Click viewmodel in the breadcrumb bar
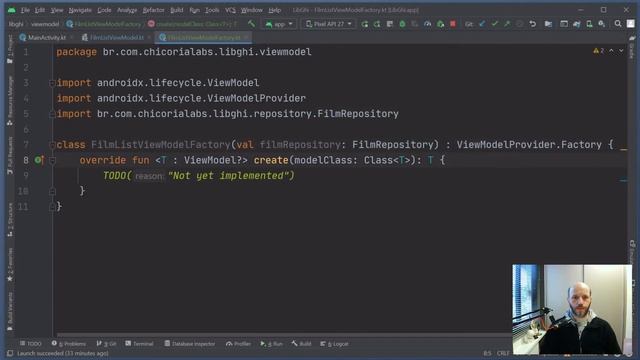 click(x=45, y=24)
